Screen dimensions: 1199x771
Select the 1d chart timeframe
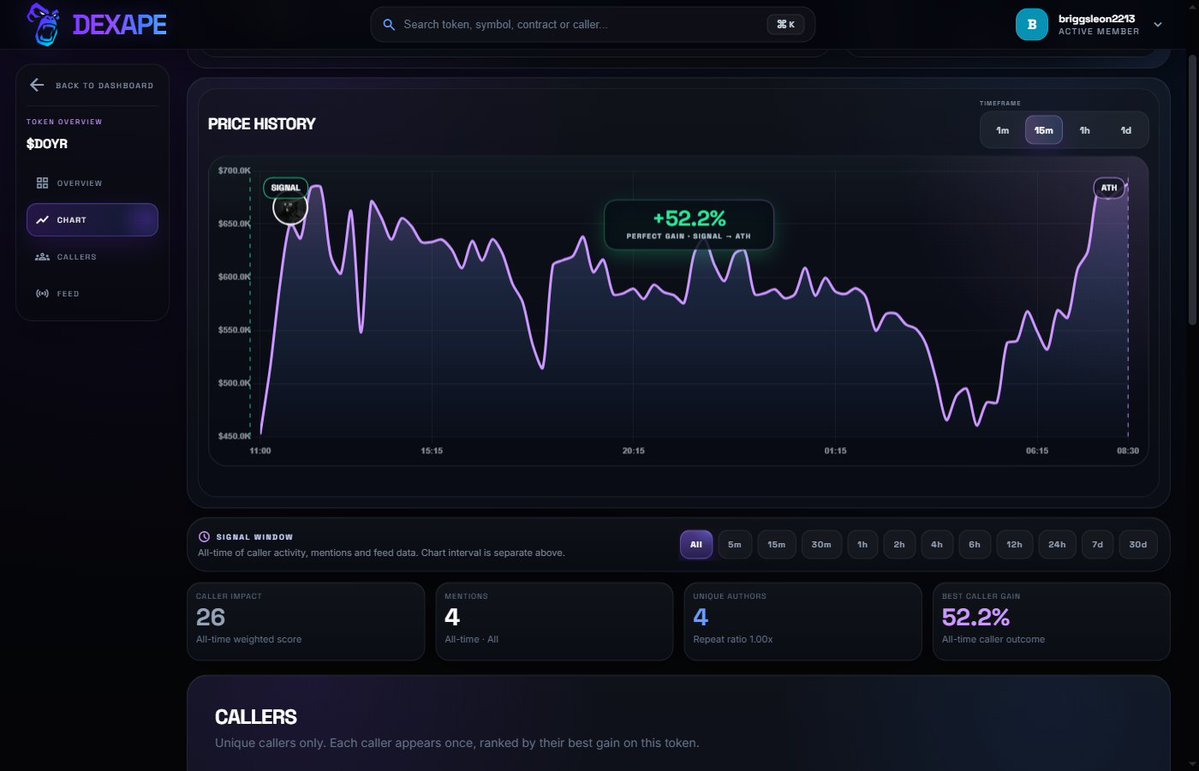coord(1126,130)
